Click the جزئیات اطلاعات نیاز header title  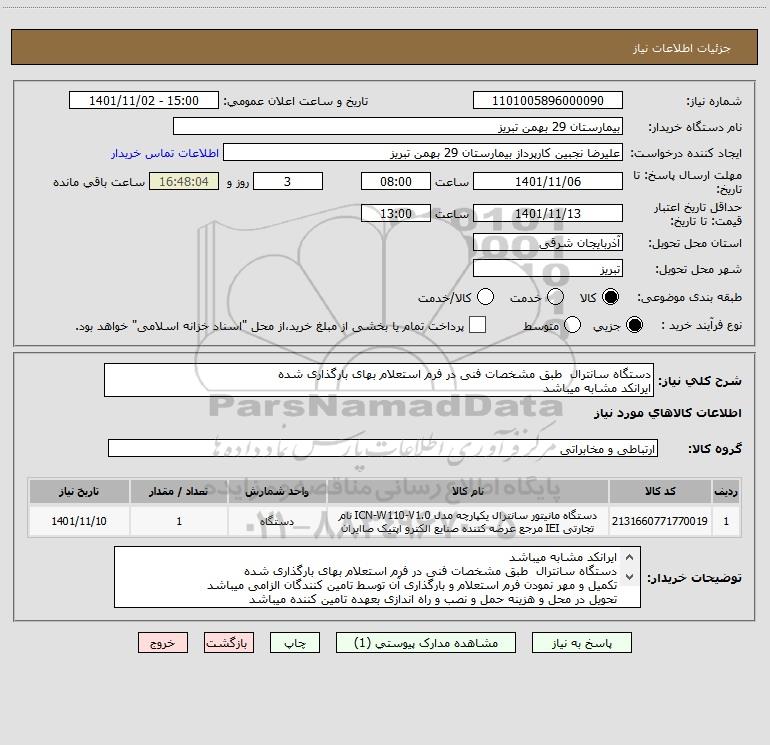pos(681,48)
